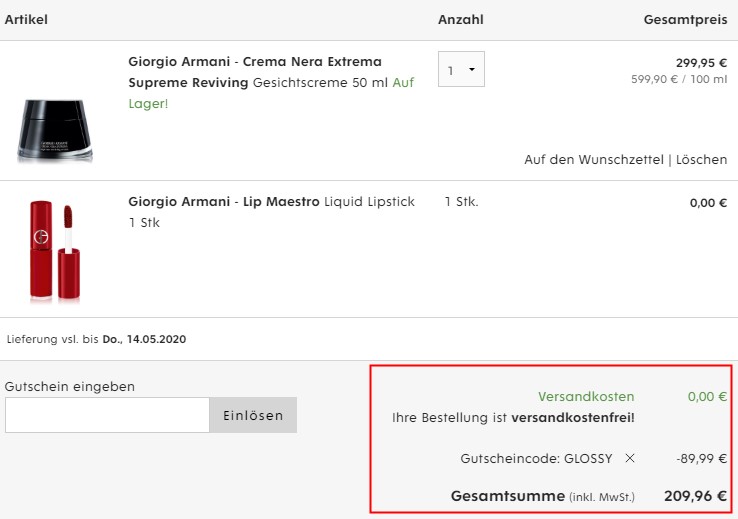Screen dimensions: 738x519
Task: Click the Versandkosten label
Action: (586, 397)
